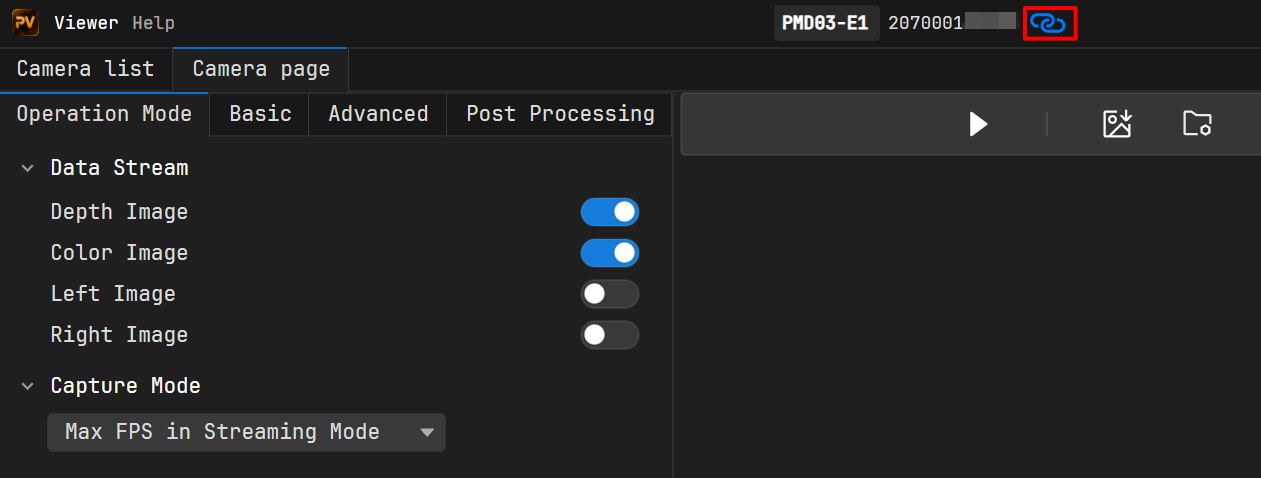This screenshot has width=1261, height=478.
Task: Switch to the Post Processing tab
Action: [x=560, y=114]
